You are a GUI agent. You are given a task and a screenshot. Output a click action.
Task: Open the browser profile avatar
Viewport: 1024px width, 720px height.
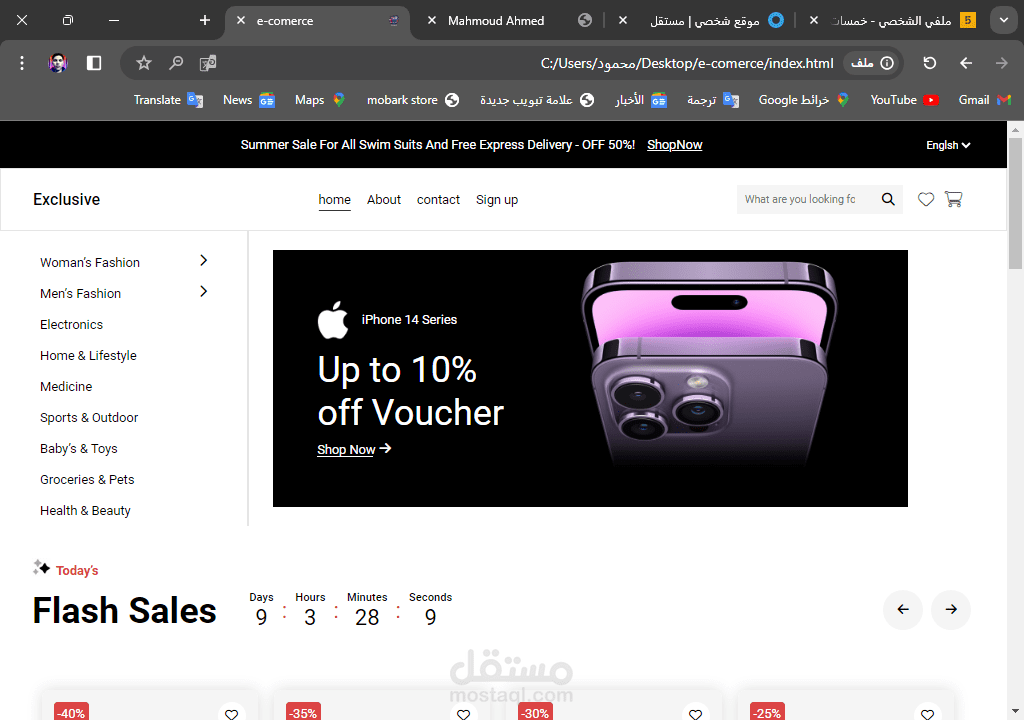tap(58, 63)
